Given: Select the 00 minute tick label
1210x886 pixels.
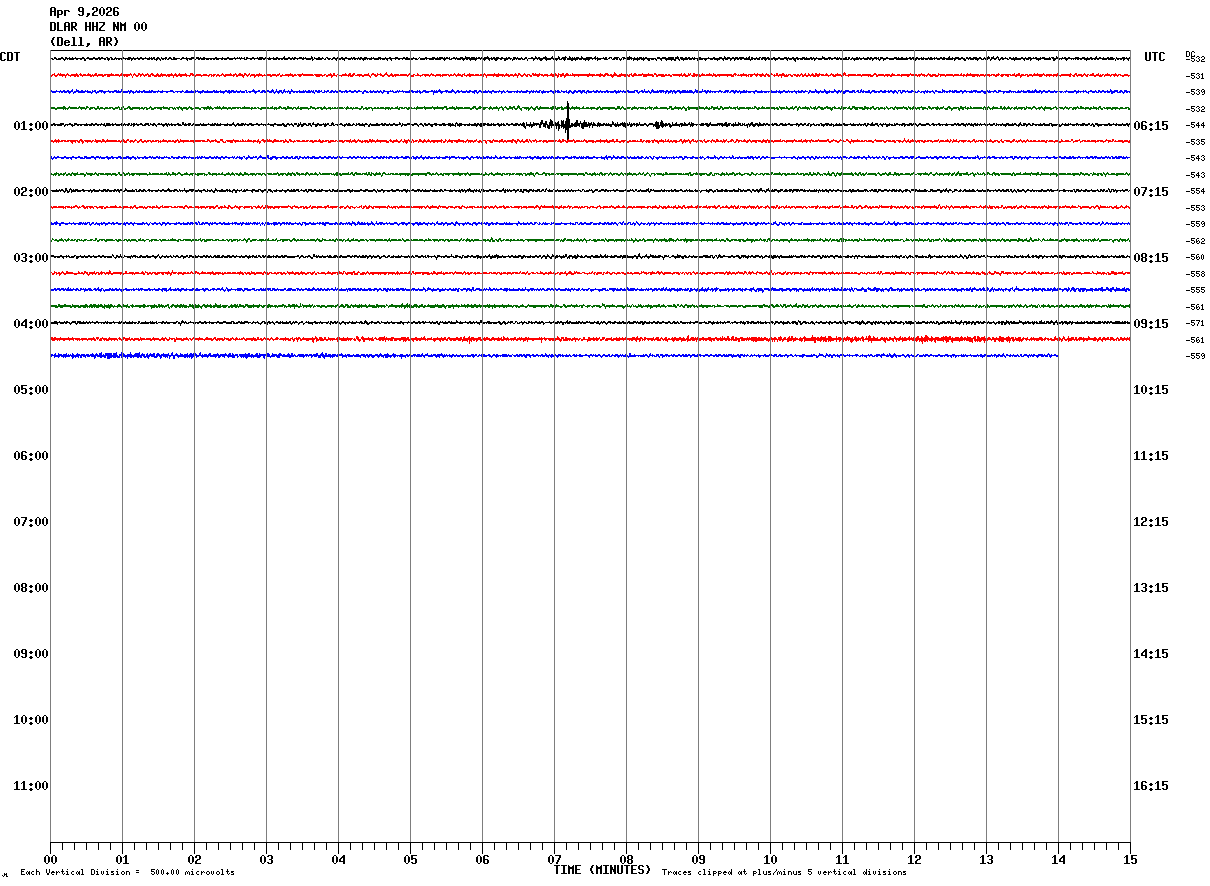Looking at the screenshot, I should [50, 859].
